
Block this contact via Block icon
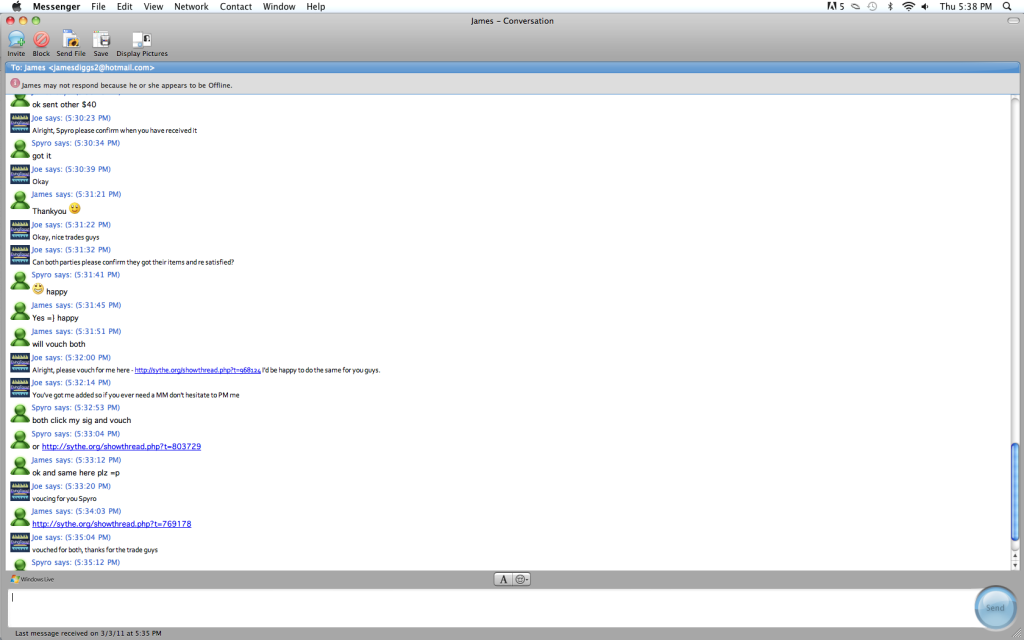[41, 40]
